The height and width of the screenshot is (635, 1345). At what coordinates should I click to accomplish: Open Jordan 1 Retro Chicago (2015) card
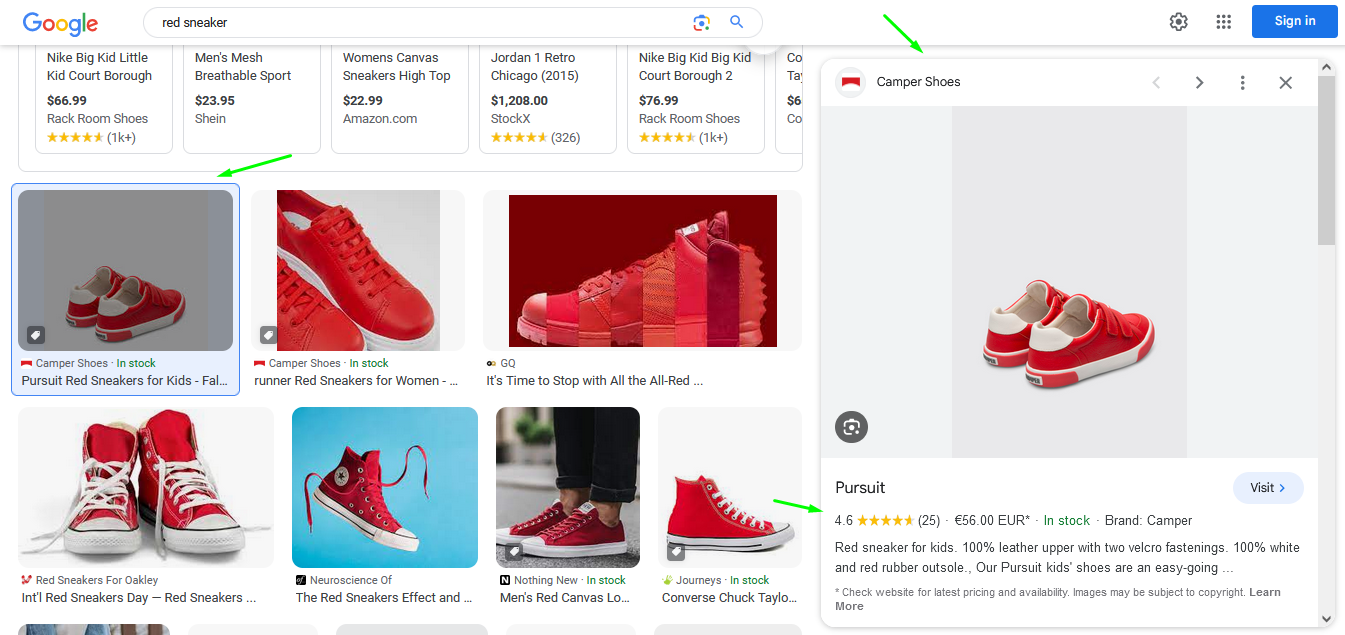click(548, 98)
